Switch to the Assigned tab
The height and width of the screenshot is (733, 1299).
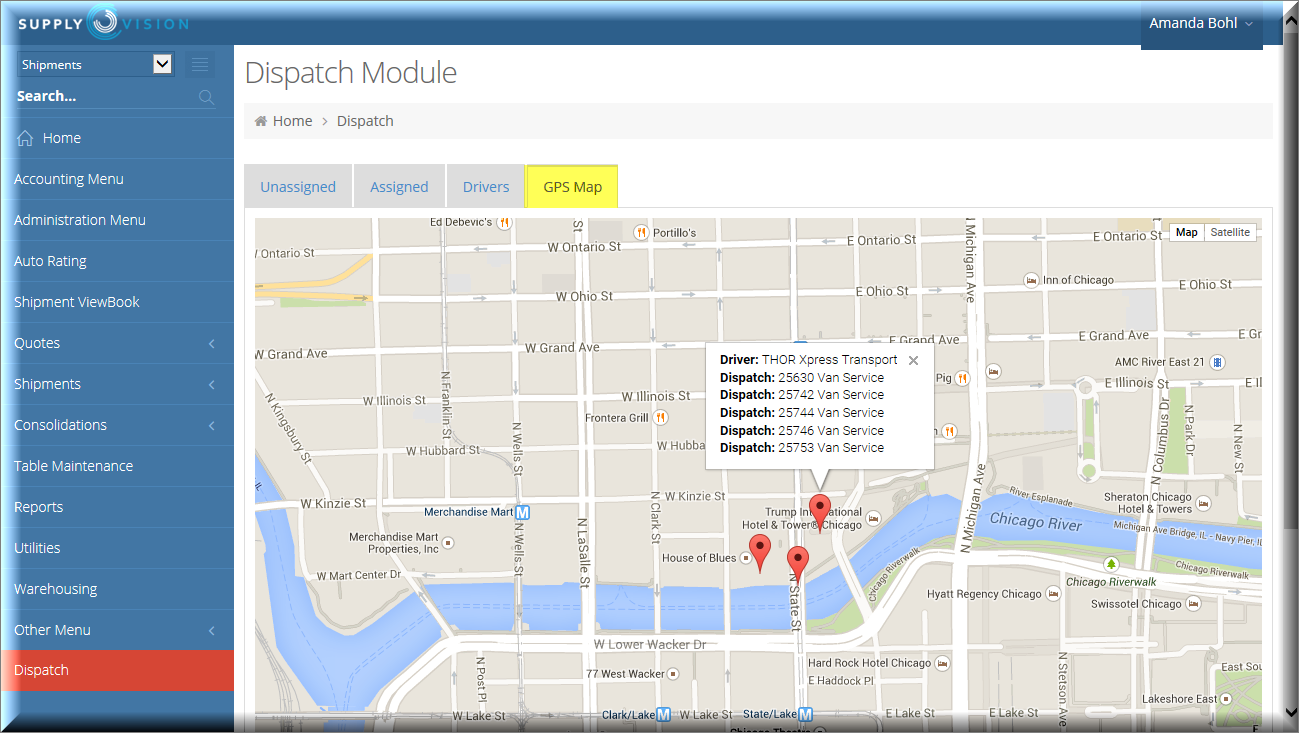(x=399, y=187)
